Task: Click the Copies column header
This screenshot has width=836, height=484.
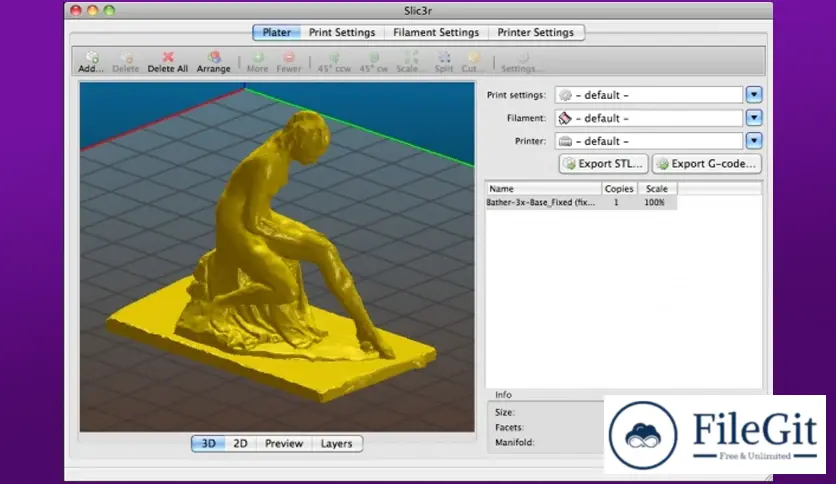Action: 619,189
